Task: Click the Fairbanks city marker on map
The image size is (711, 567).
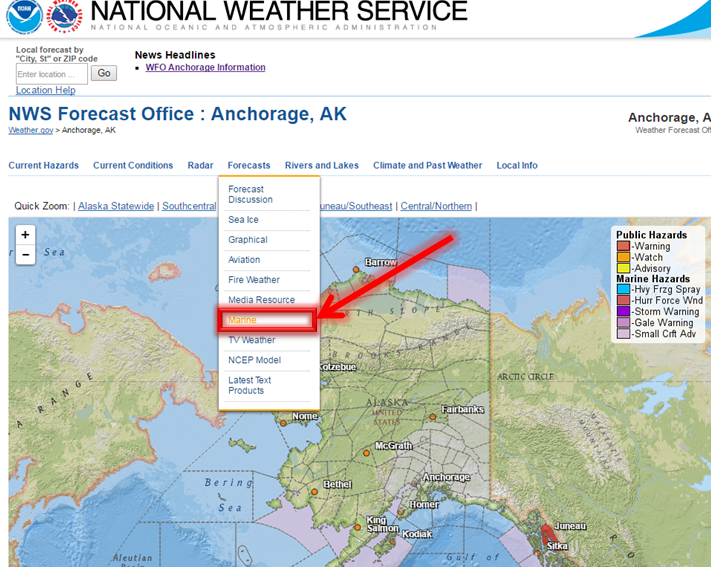Action: [x=433, y=416]
